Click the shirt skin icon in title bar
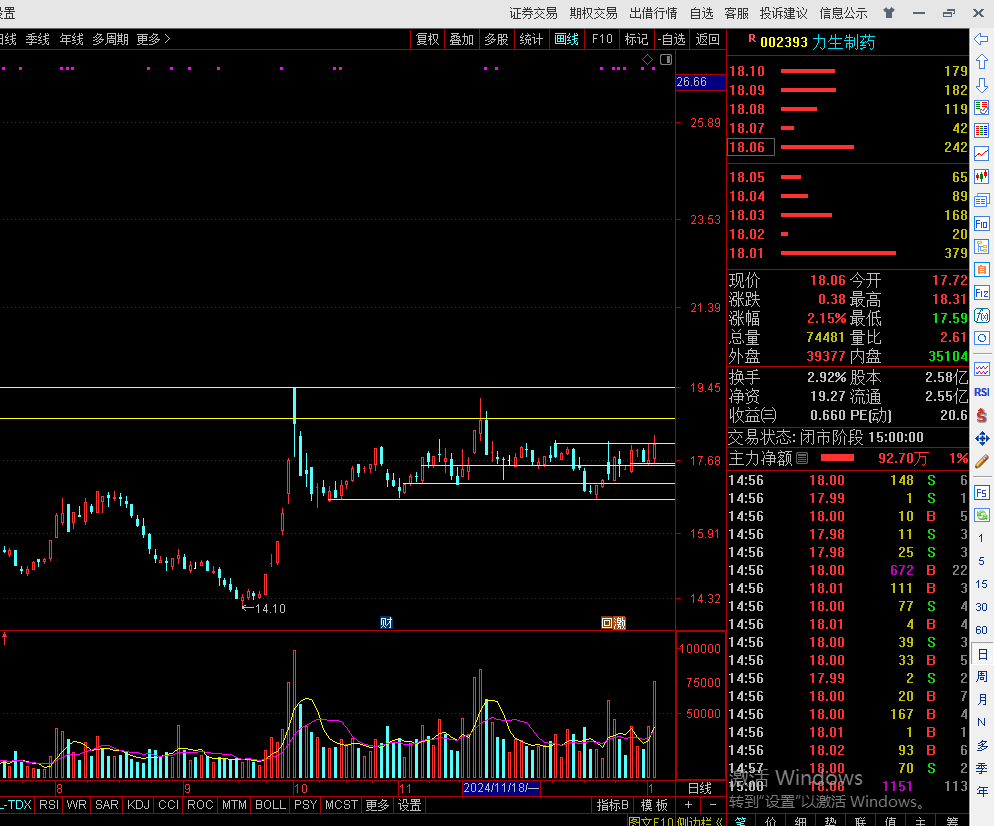The height and width of the screenshot is (826, 994). coord(889,13)
